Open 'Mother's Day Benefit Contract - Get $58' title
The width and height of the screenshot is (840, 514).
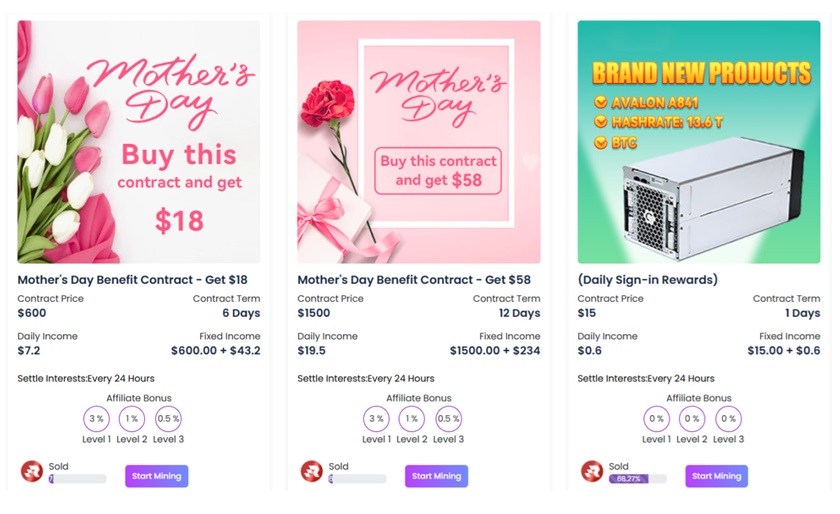coord(414,280)
